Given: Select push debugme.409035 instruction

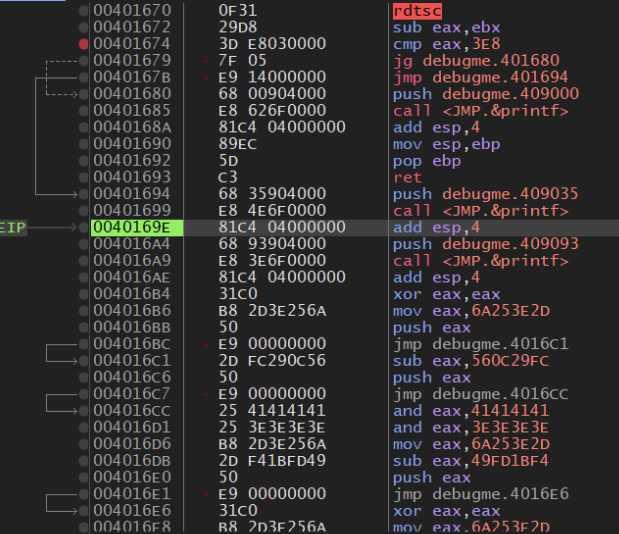Looking at the screenshot, I should tap(486, 194).
